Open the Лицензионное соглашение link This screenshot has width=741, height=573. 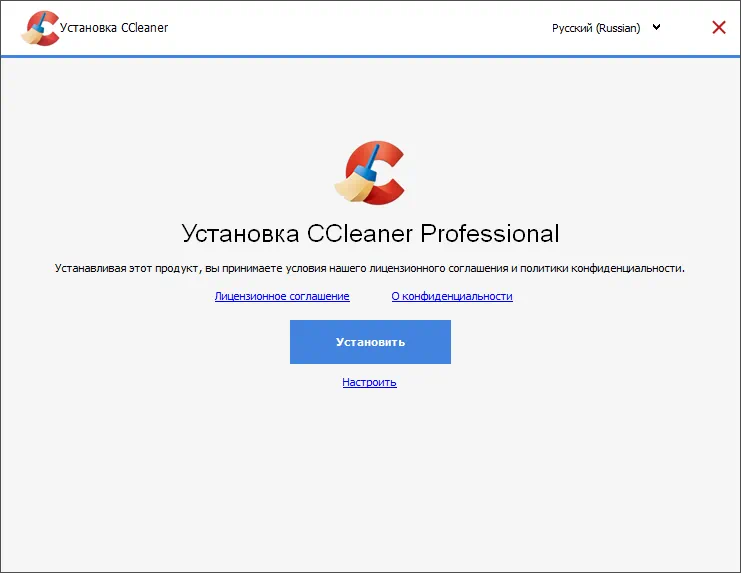coord(282,296)
